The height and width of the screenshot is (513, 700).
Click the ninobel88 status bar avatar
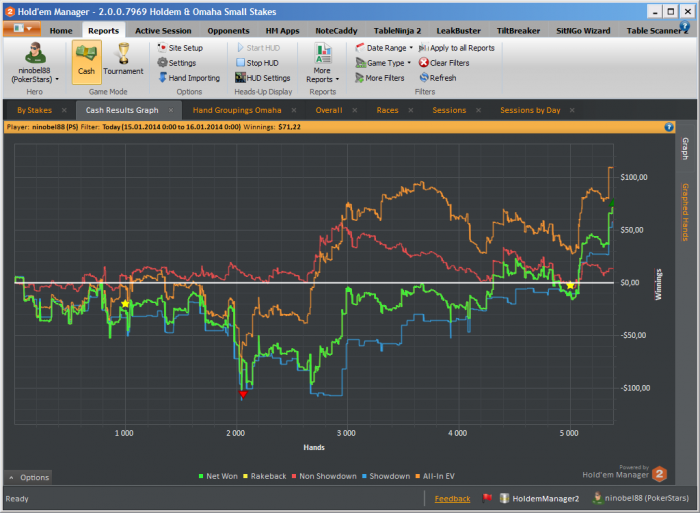pos(597,498)
